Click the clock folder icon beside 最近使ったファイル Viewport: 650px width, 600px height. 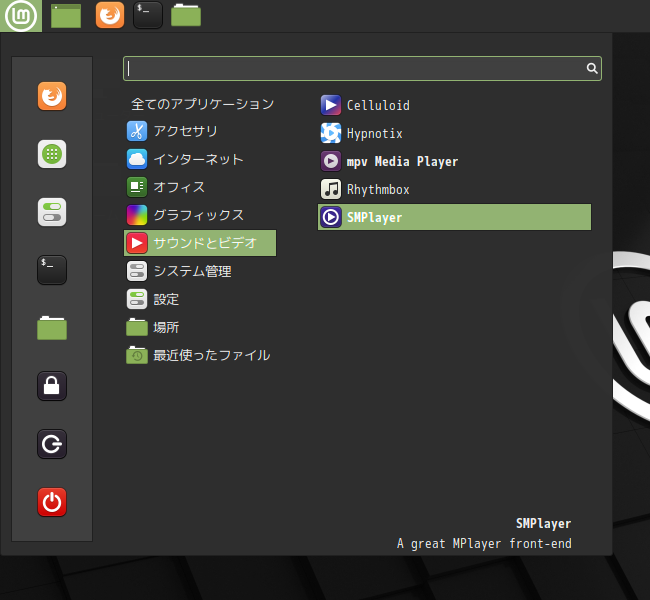[x=137, y=355]
